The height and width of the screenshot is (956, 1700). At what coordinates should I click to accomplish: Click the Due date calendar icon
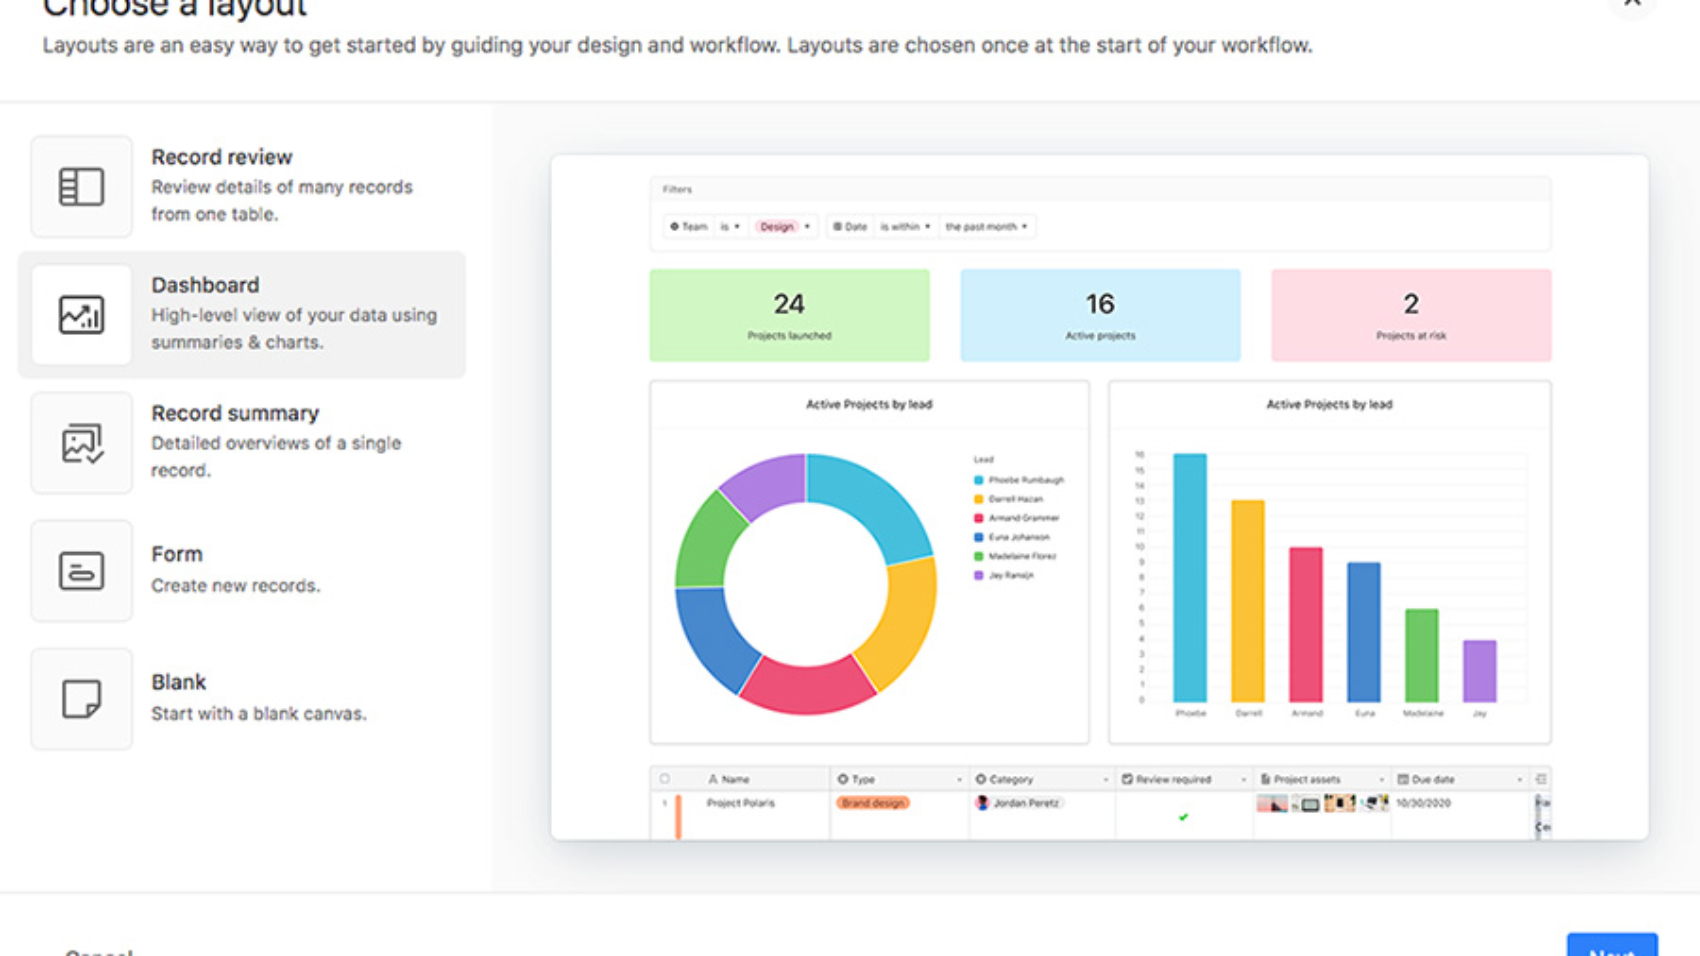point(1402,778)
